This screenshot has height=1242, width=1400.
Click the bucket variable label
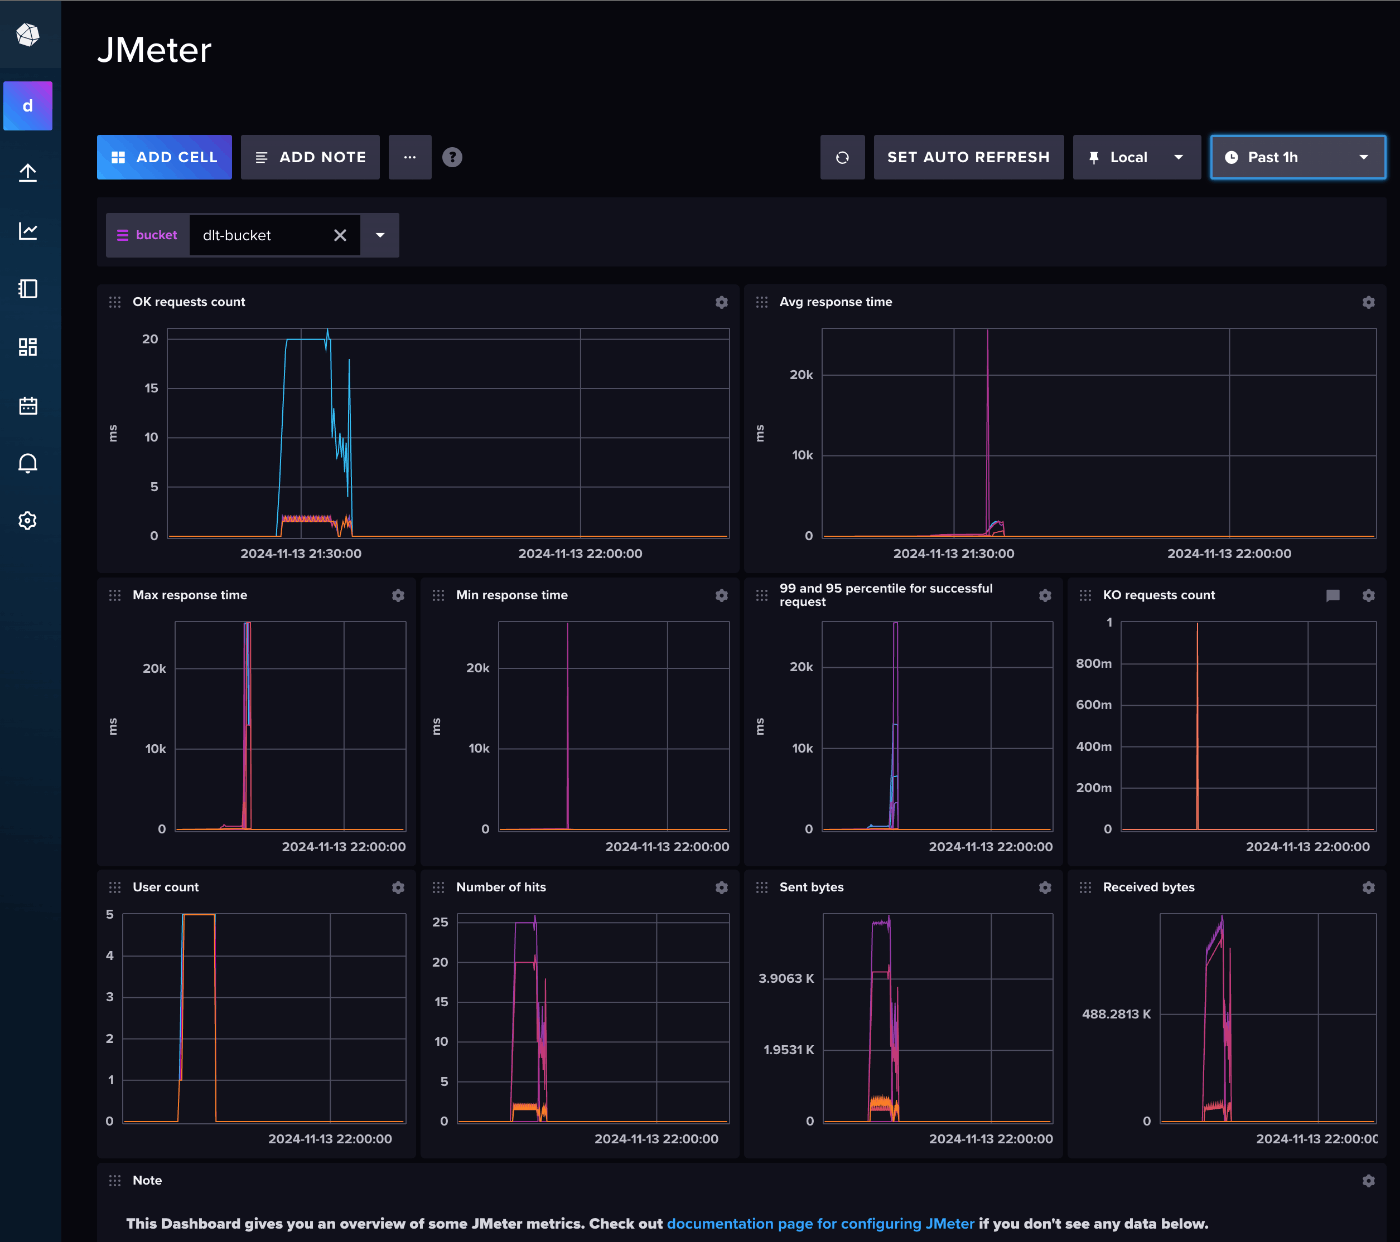pyautogui.click(x=148, y=235)
